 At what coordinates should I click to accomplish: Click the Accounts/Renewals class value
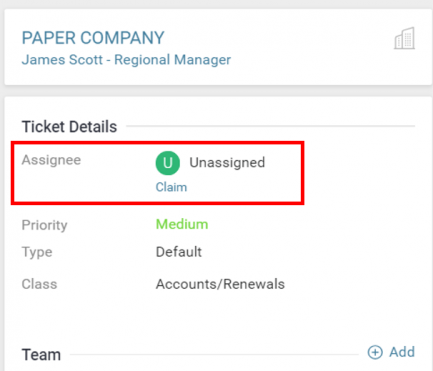tap(220, 284)
